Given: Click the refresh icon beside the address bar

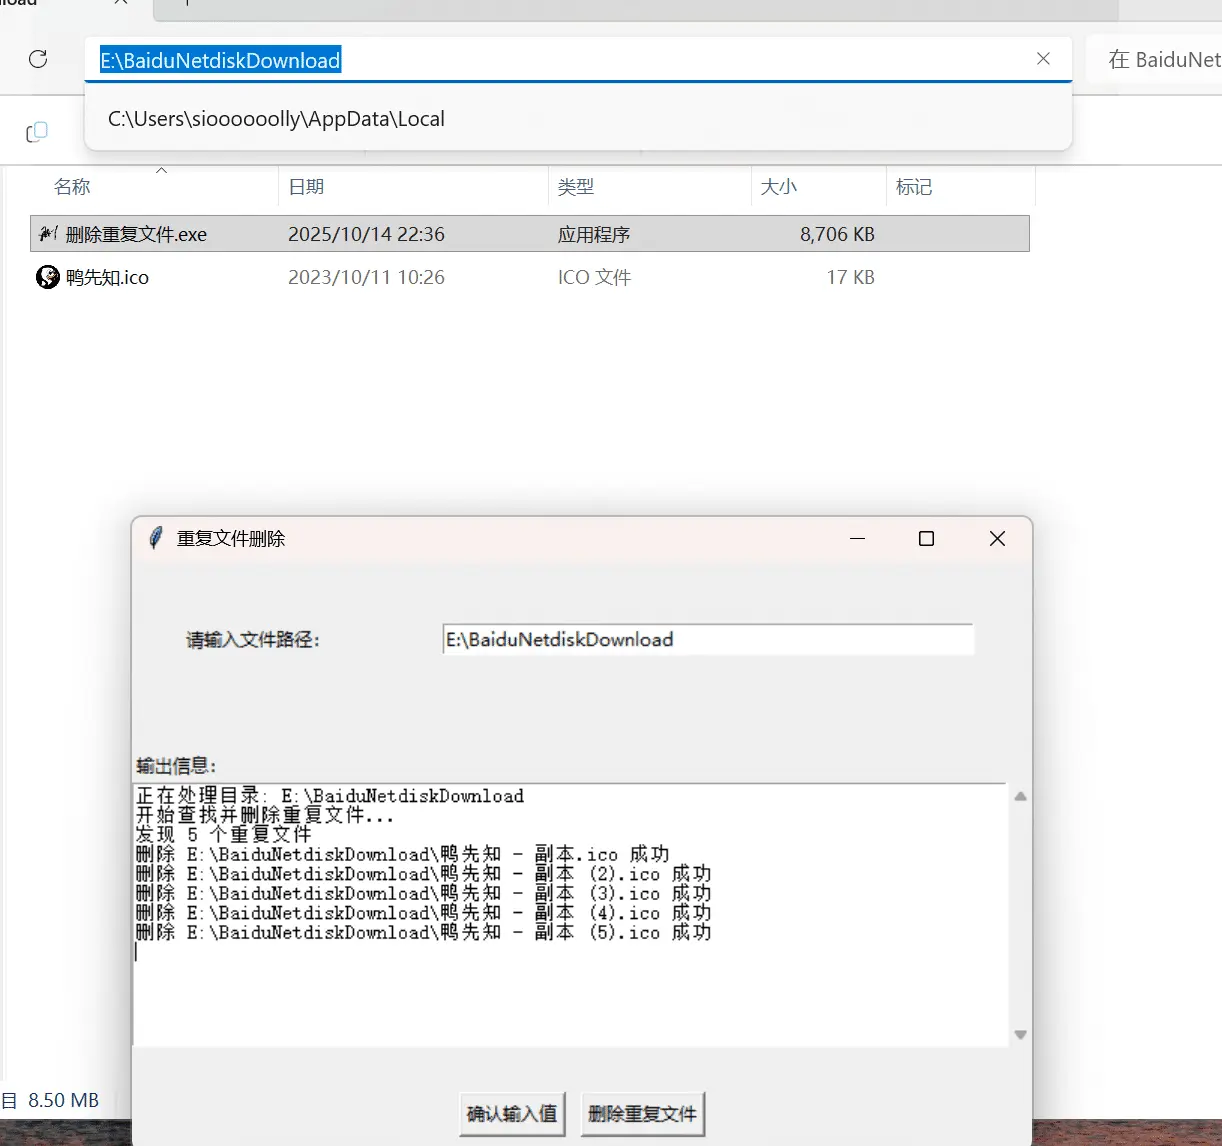Looking at the screenshot, I should click(38, 59).
